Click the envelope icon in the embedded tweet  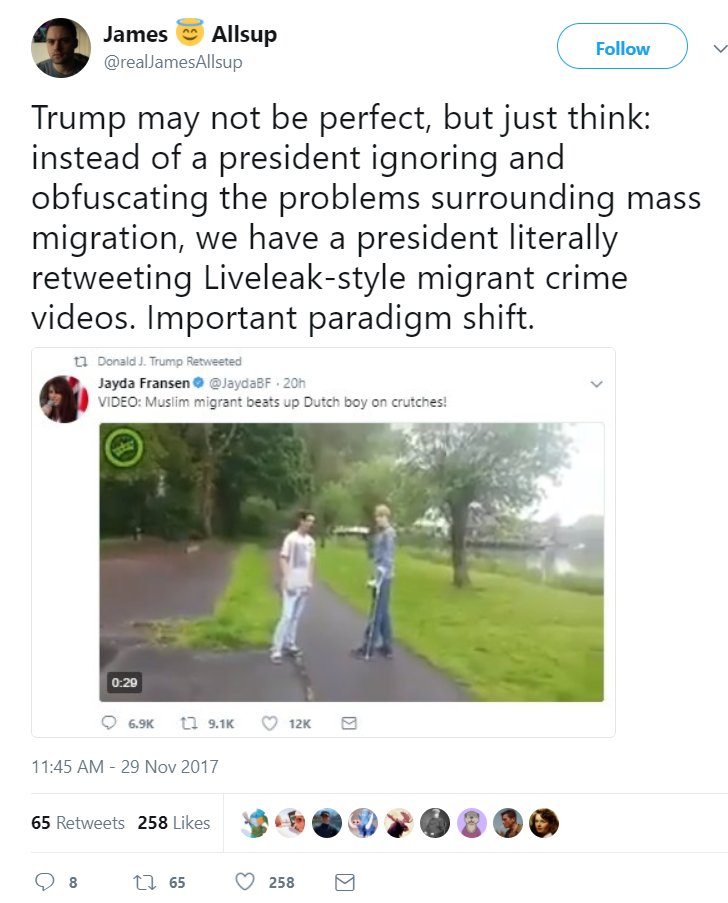click(x=349, y=723)
